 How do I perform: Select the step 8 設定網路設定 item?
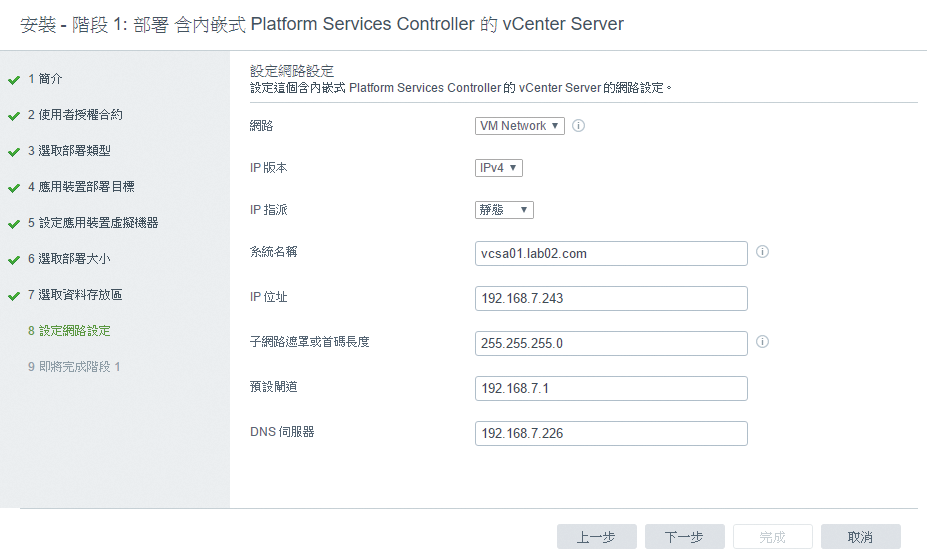coord(69,331)
